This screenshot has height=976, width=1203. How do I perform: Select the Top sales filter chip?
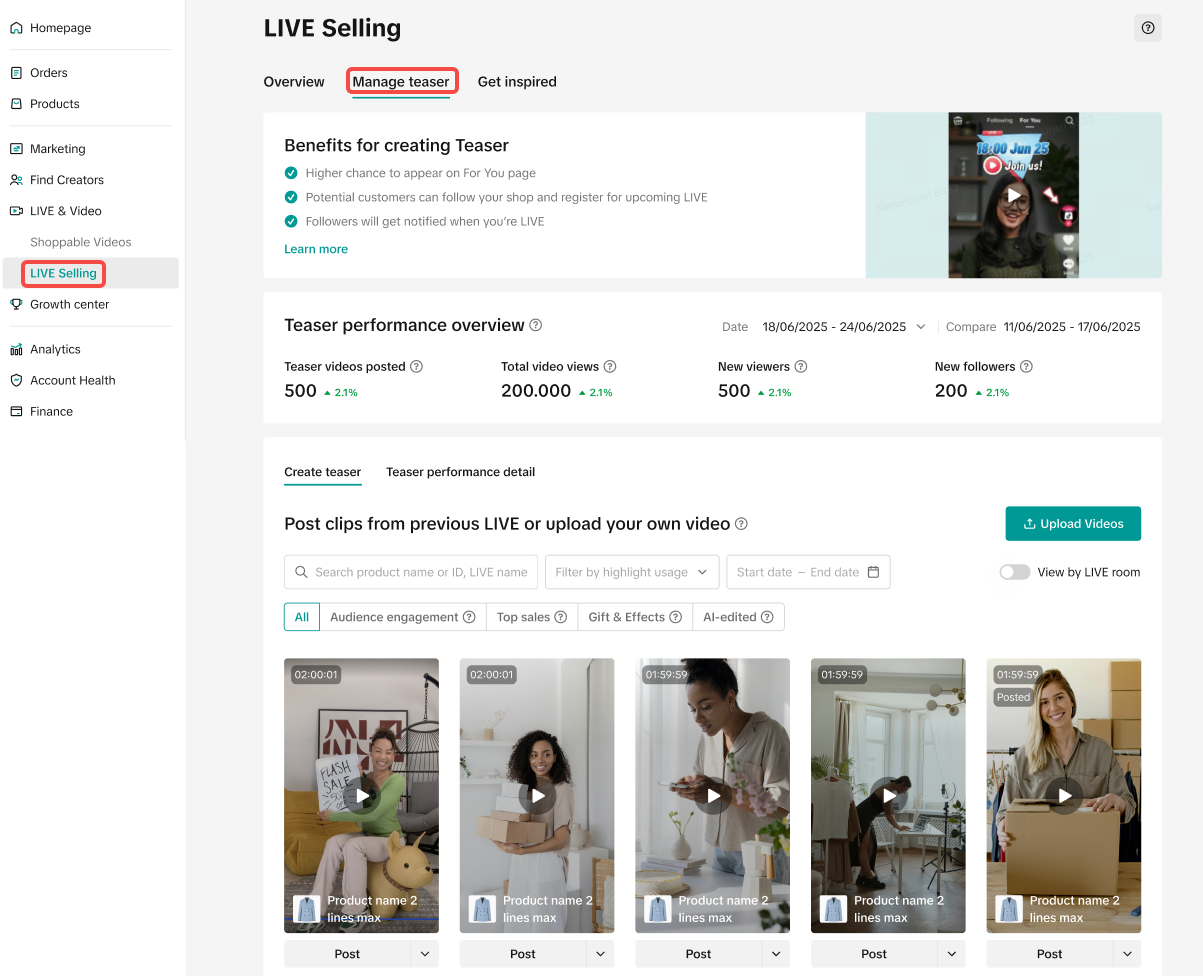pyautogui.click(x=523, y=617)
